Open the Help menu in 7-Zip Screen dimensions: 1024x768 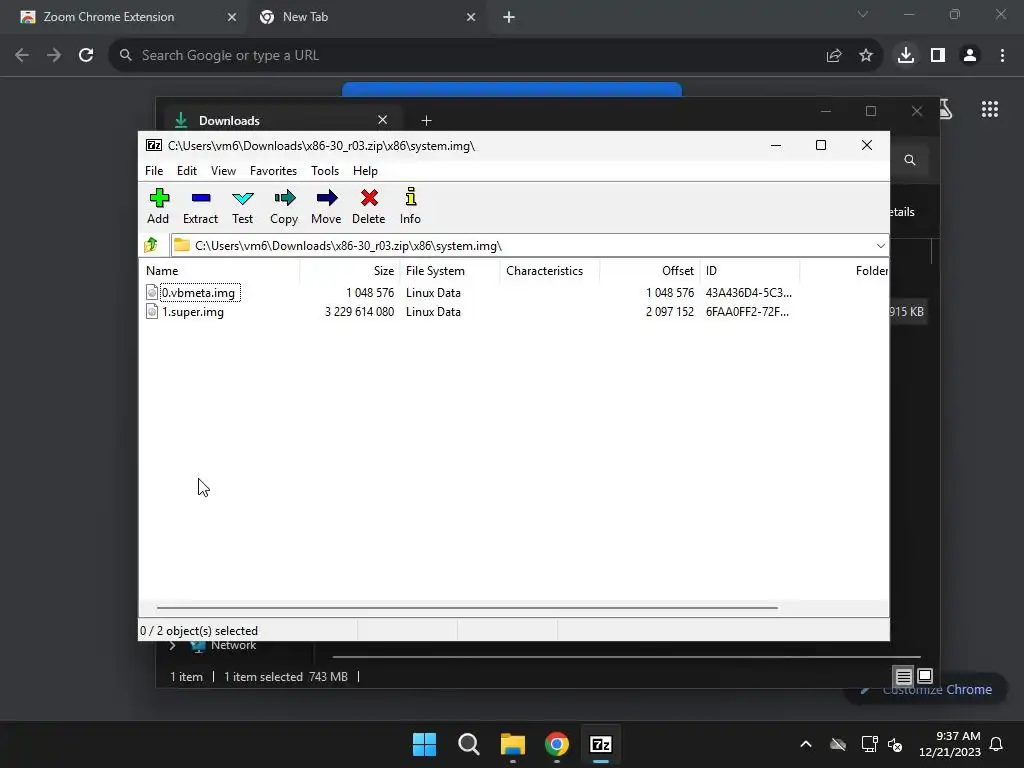(365, 170)
